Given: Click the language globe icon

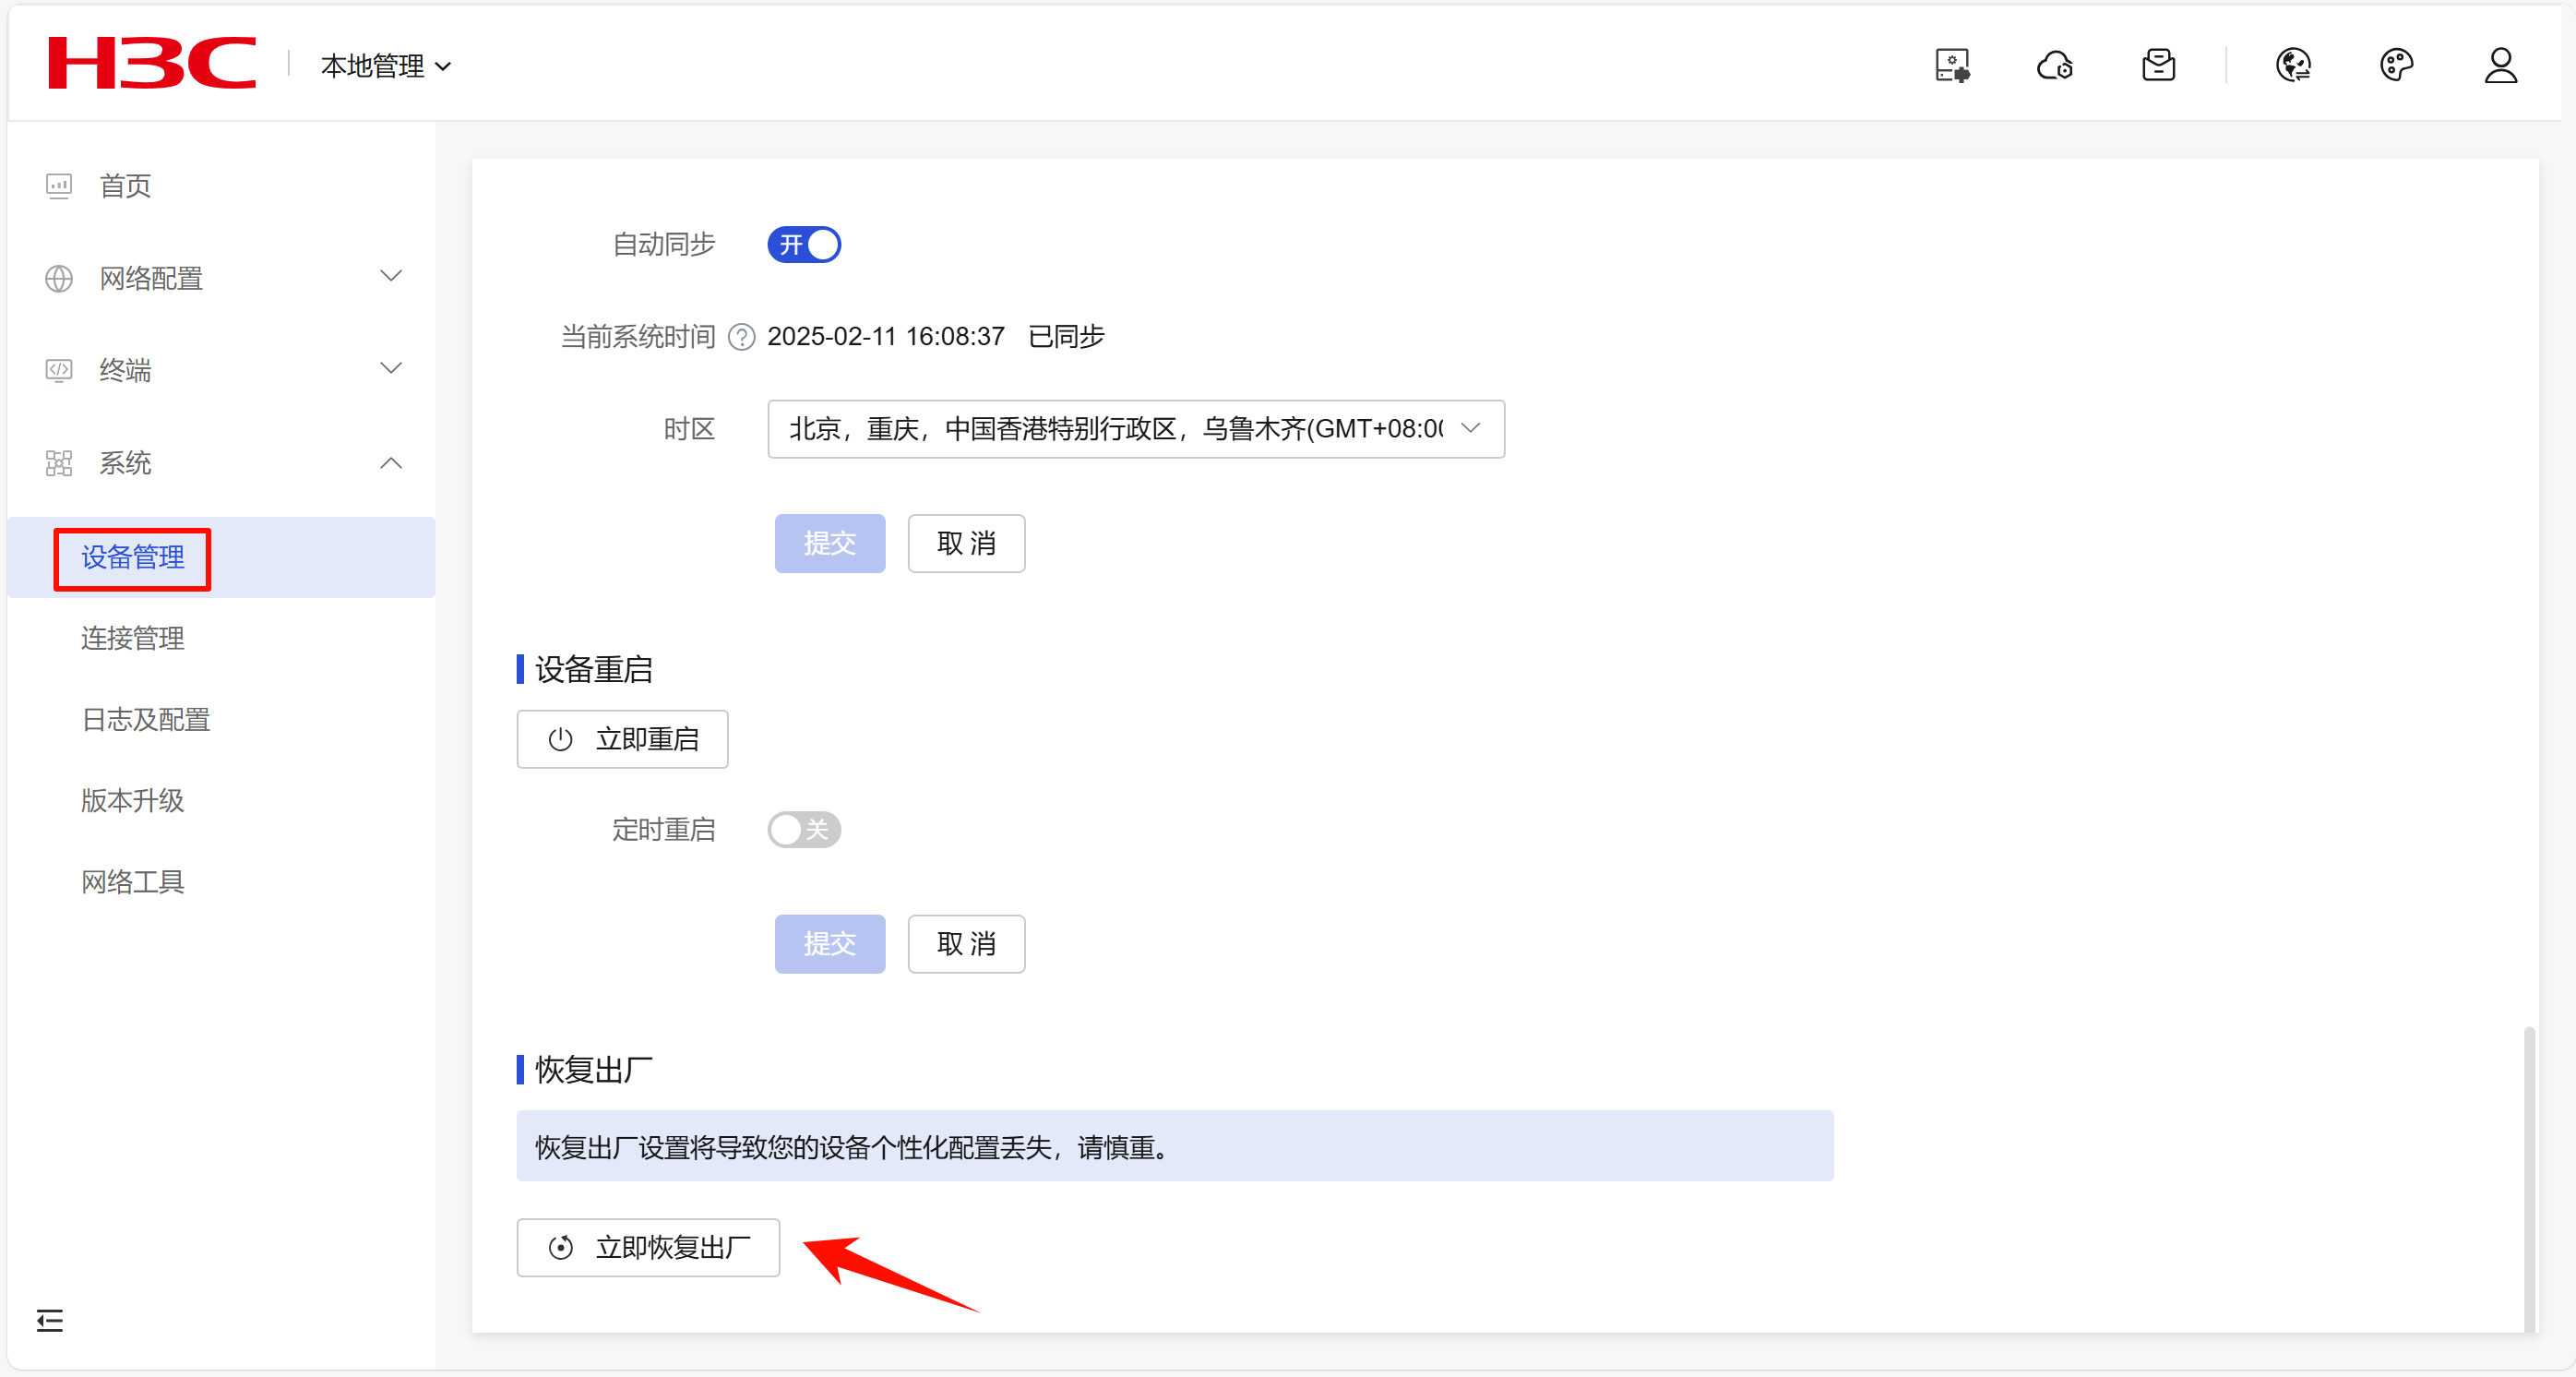Looking at the screenshot, I should (x=2293, y=66).
